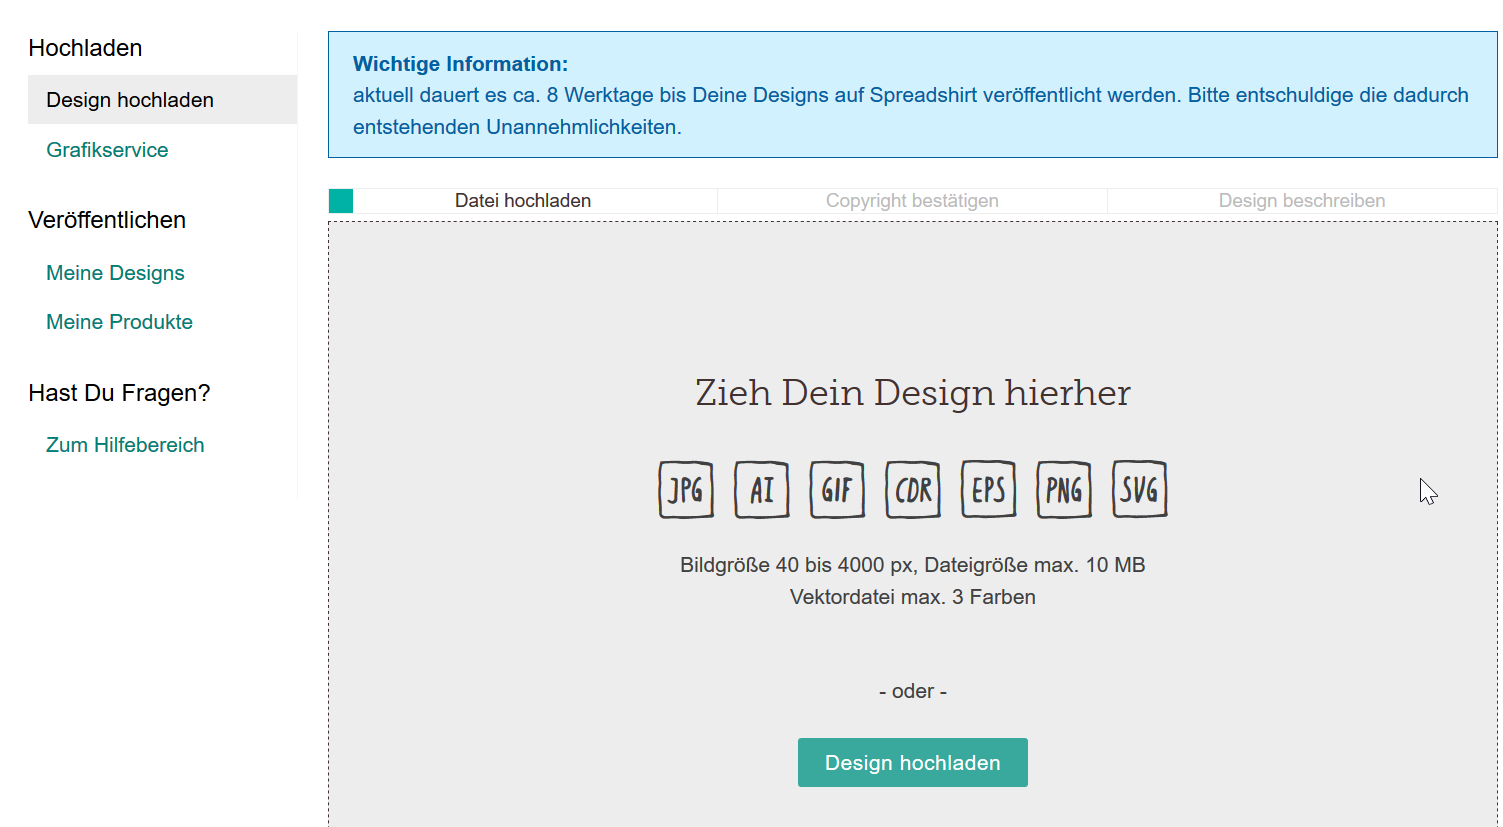Select Design hochladen in sidebar
Screen dimensions: 1503x827
pos(130,100)
